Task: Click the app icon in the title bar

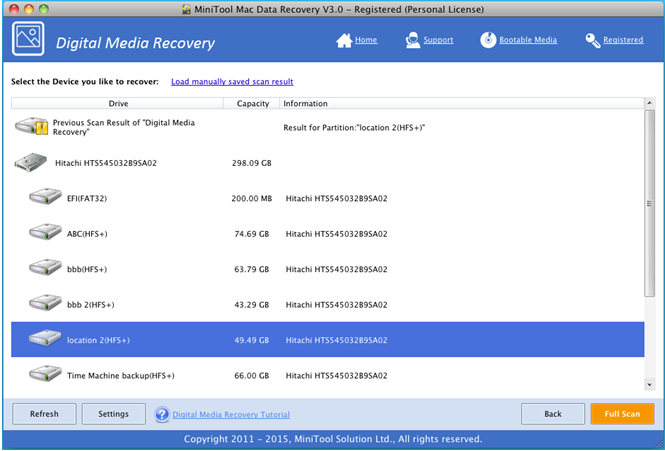Action: tap(186, 9)
